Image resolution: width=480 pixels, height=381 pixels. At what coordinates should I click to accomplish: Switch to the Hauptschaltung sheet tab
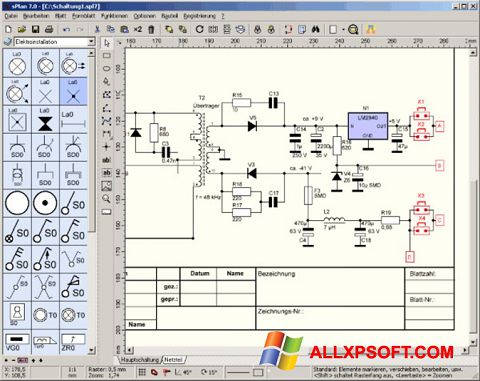coord(140,360)
